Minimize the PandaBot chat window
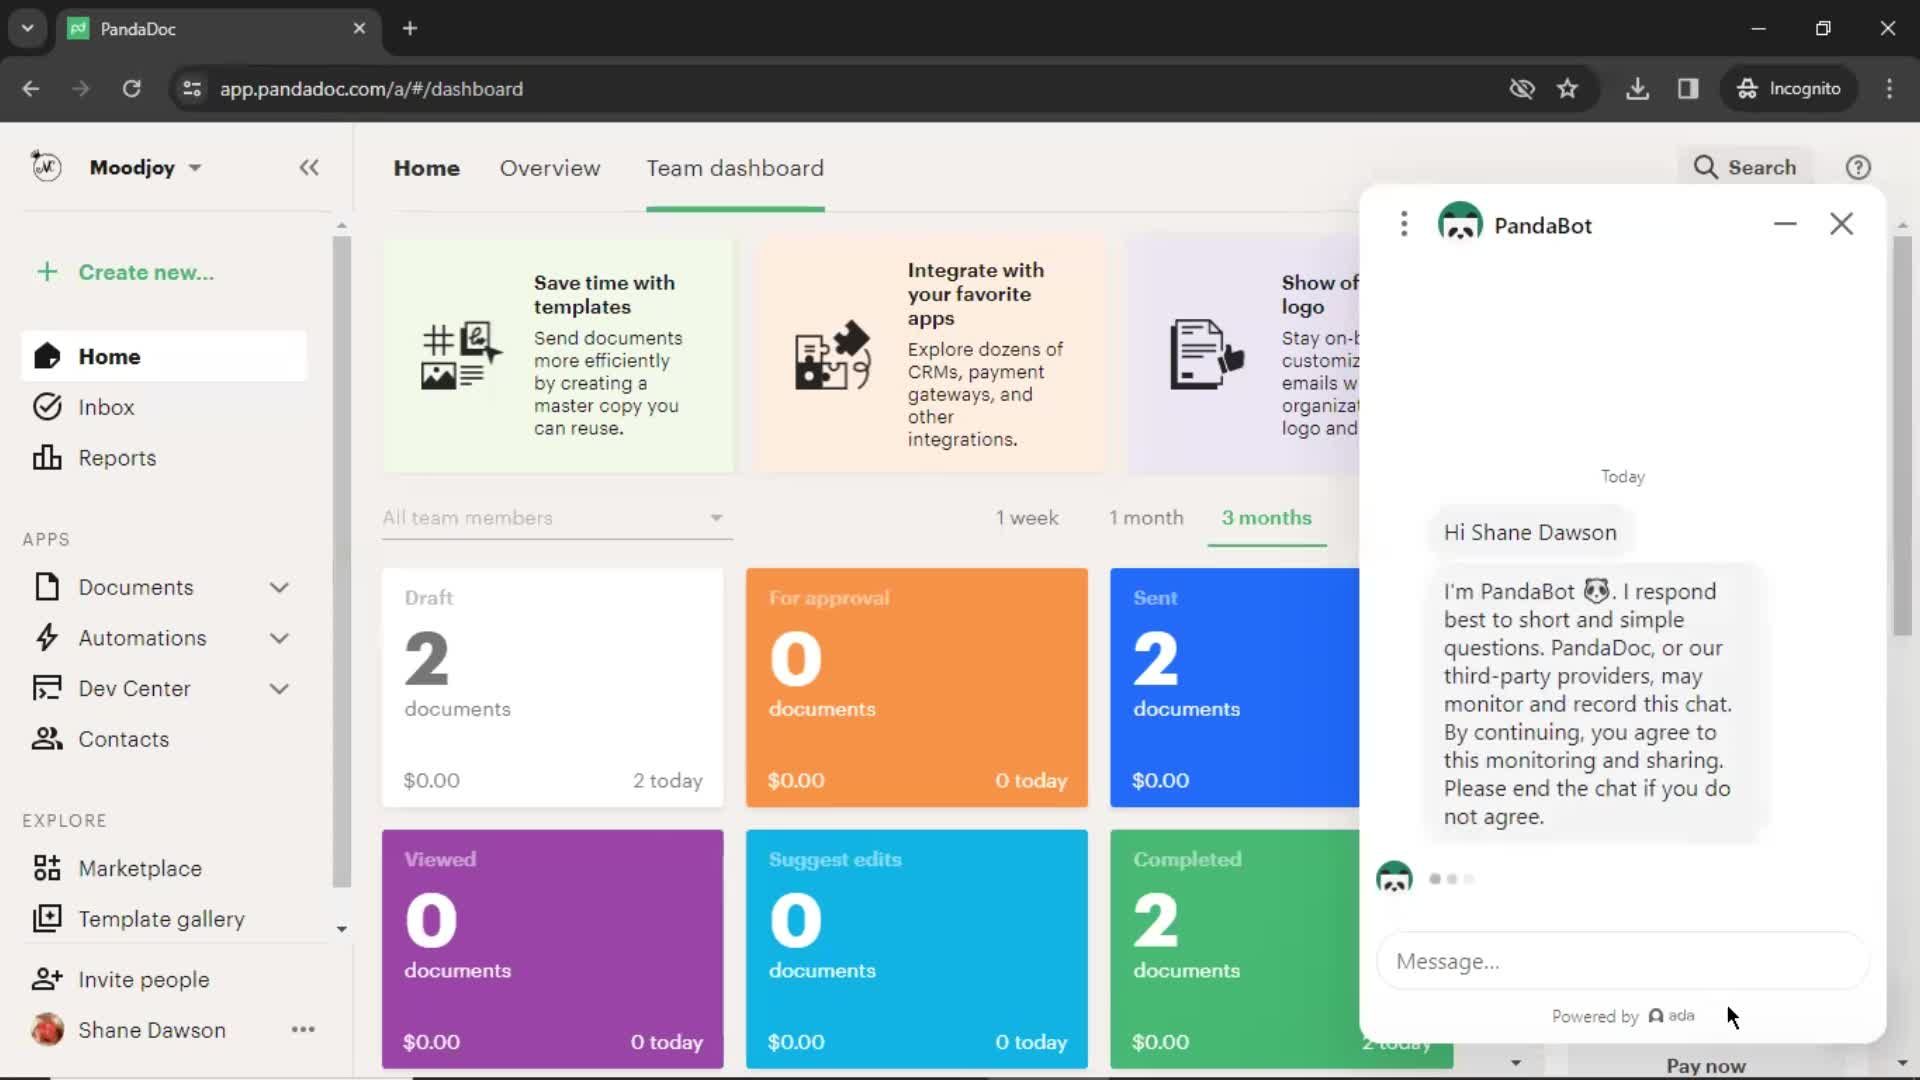 point(1785,224)
